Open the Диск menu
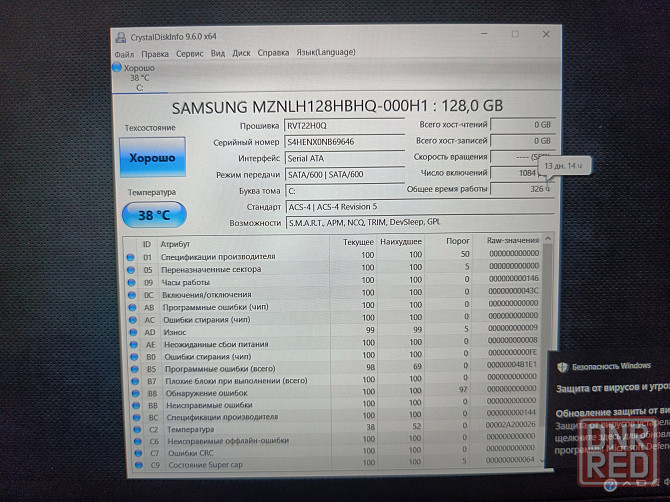This screenshot has height=502, width=670. 241,53
